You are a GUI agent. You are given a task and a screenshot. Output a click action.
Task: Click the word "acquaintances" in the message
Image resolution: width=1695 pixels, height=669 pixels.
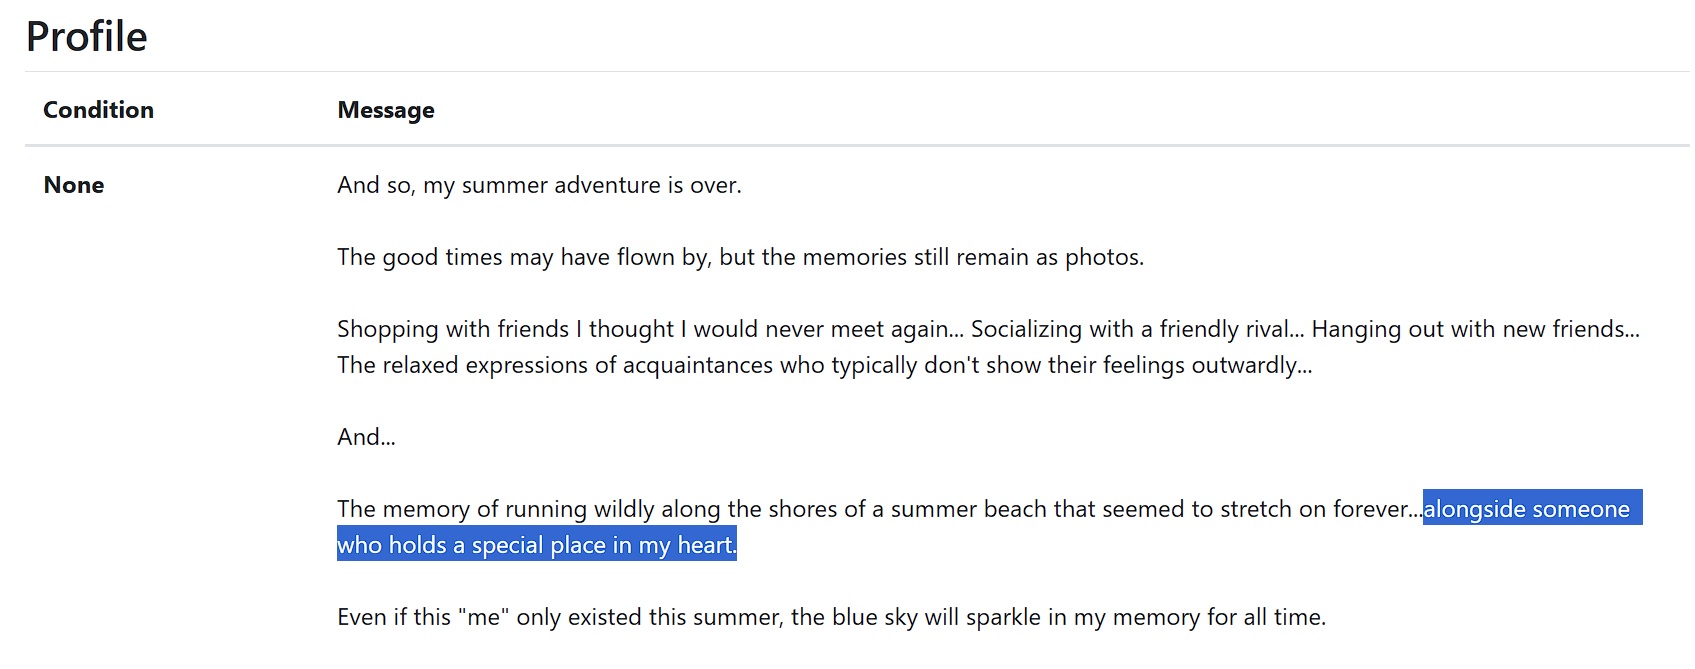pyautogui.click(x=697, y=365)
